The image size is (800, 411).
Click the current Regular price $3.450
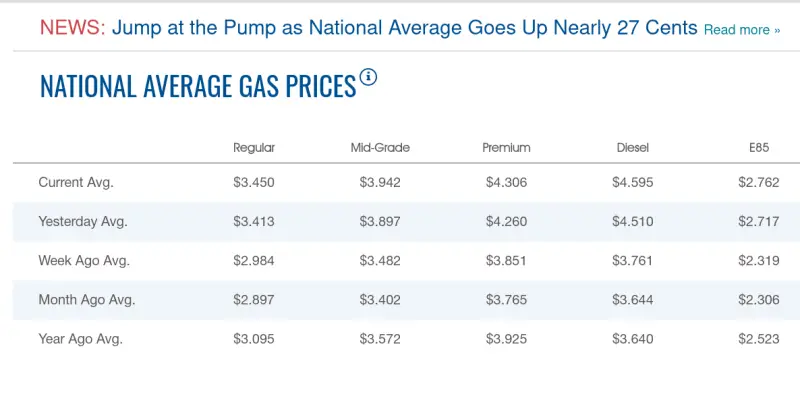click(x=254, y=182)
